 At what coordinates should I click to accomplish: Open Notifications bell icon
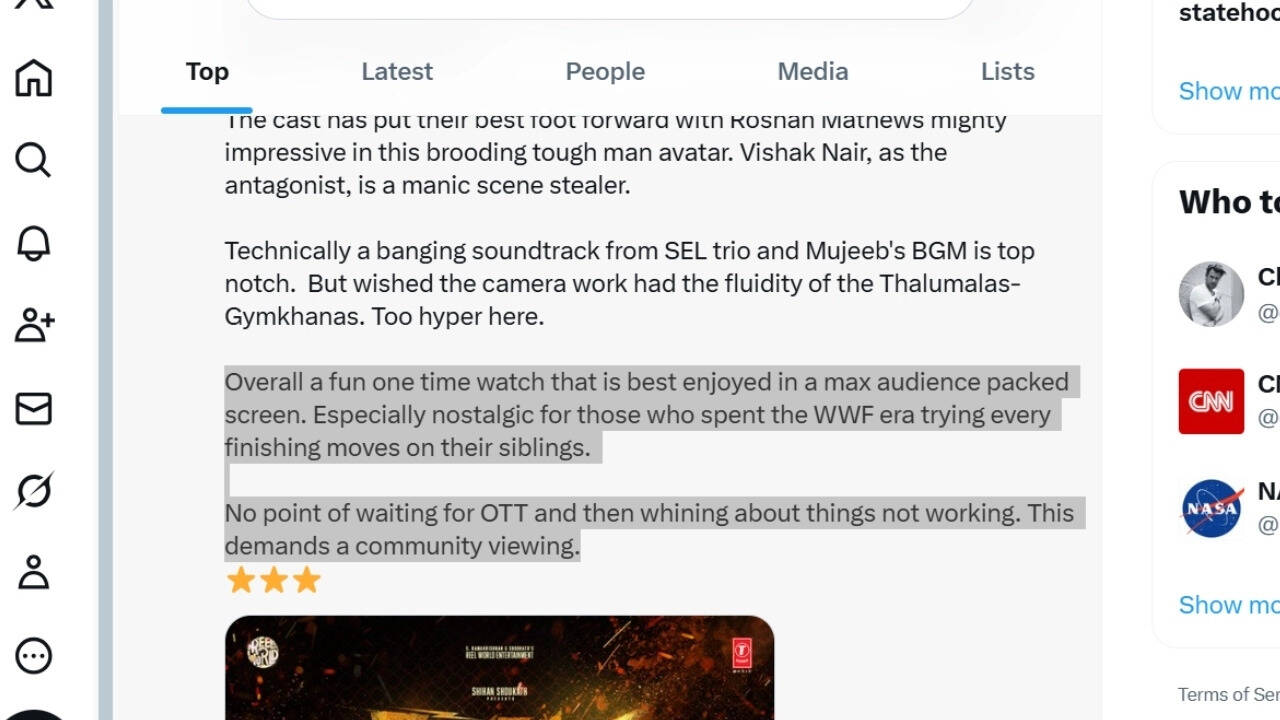33,243
